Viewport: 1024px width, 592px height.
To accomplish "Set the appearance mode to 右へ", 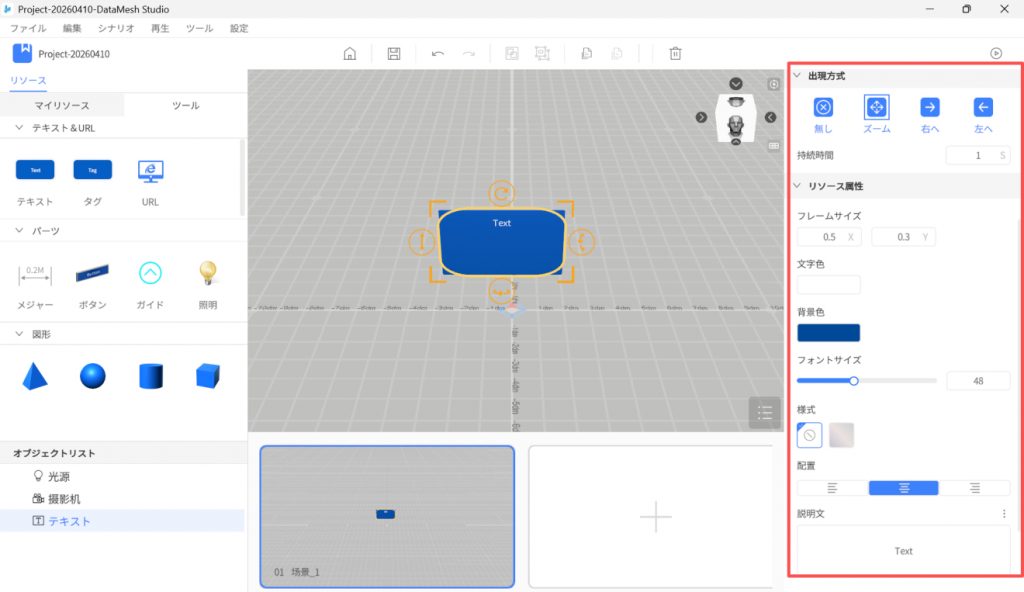I will (929, 108).
